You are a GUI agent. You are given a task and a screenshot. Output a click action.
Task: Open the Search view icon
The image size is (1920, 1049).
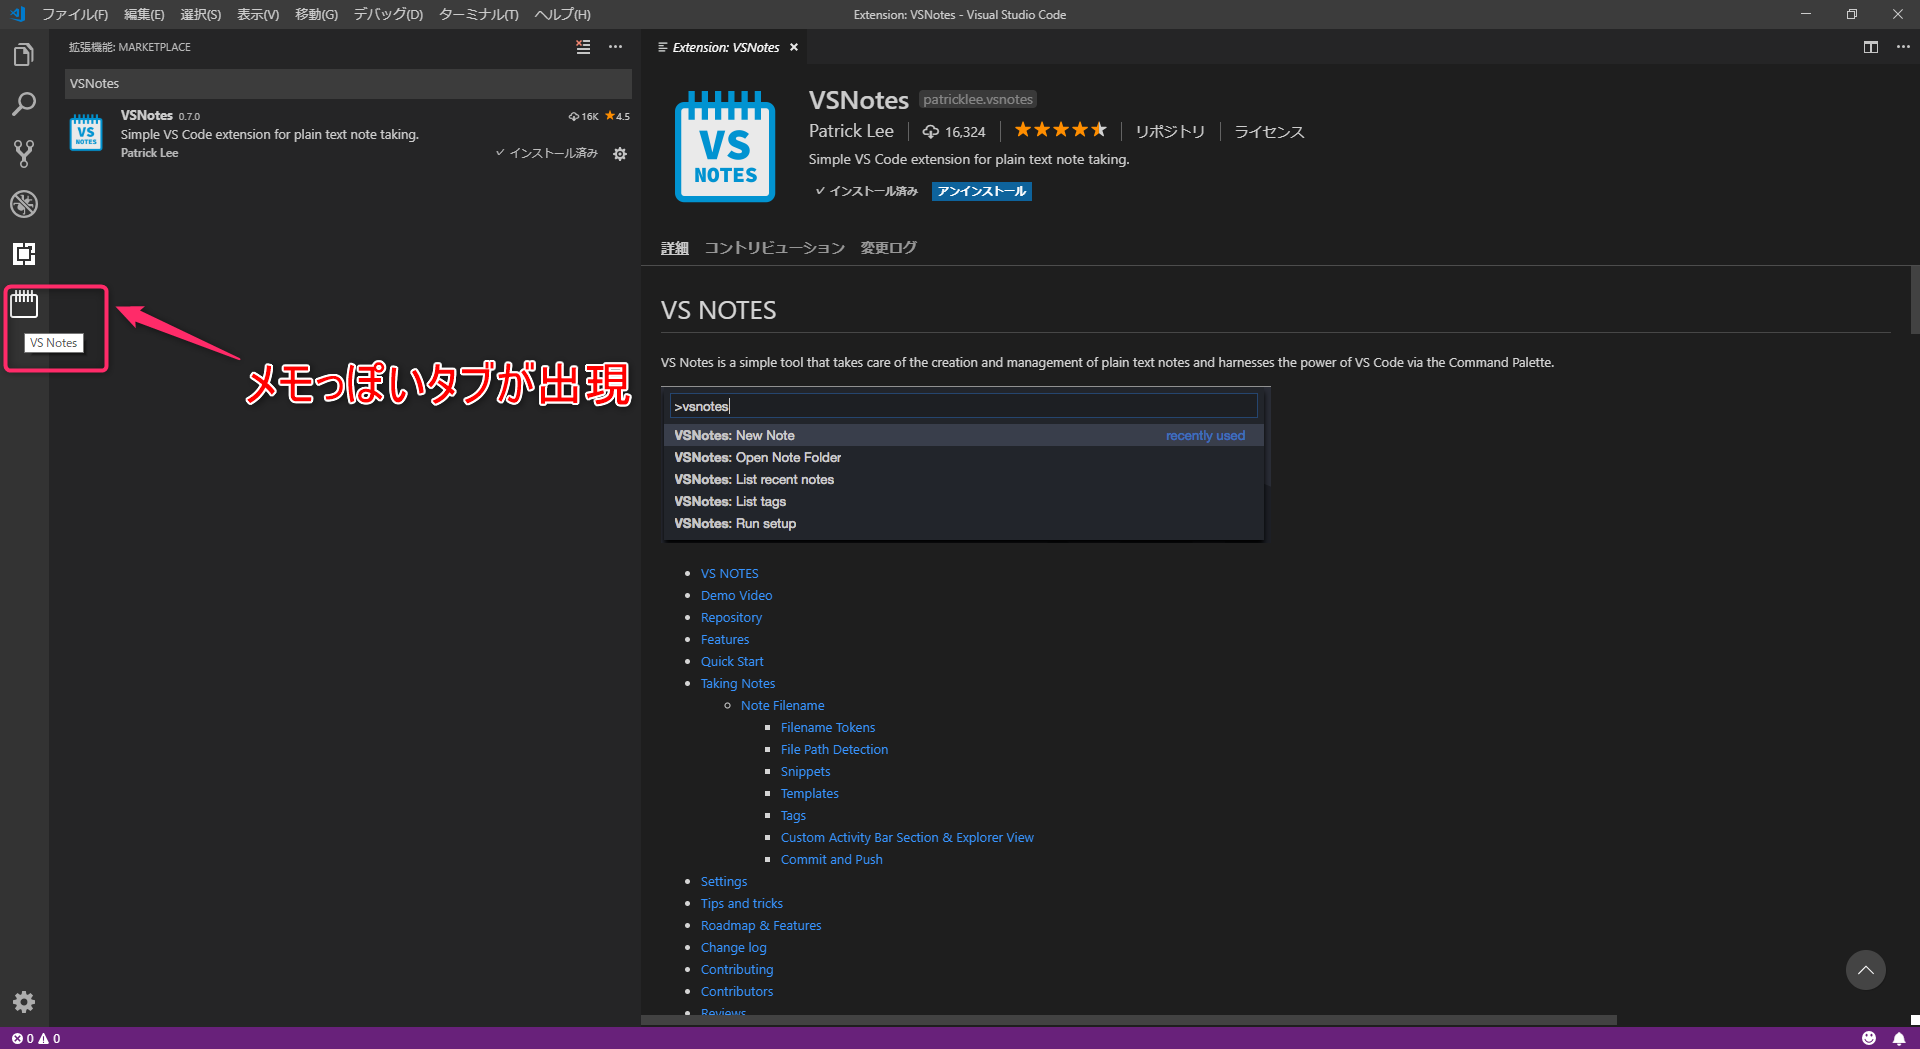[x=24, y=104]
